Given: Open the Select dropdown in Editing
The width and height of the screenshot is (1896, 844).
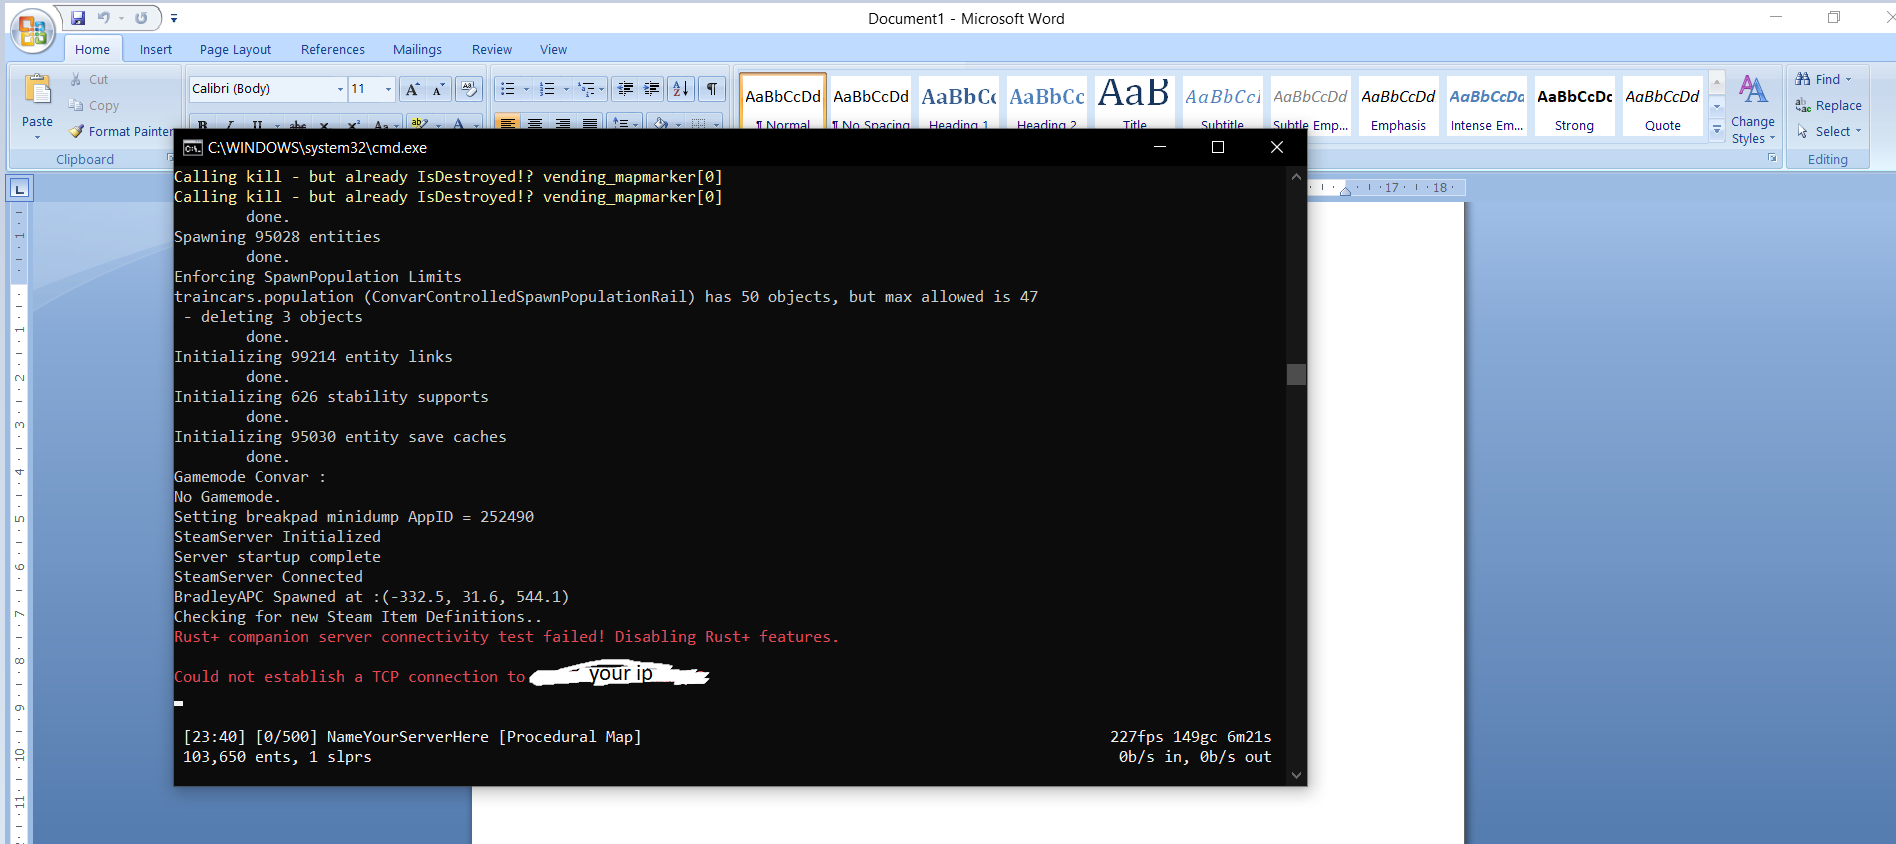Looking at the screenshot, I should click(x=1828, y=131).
